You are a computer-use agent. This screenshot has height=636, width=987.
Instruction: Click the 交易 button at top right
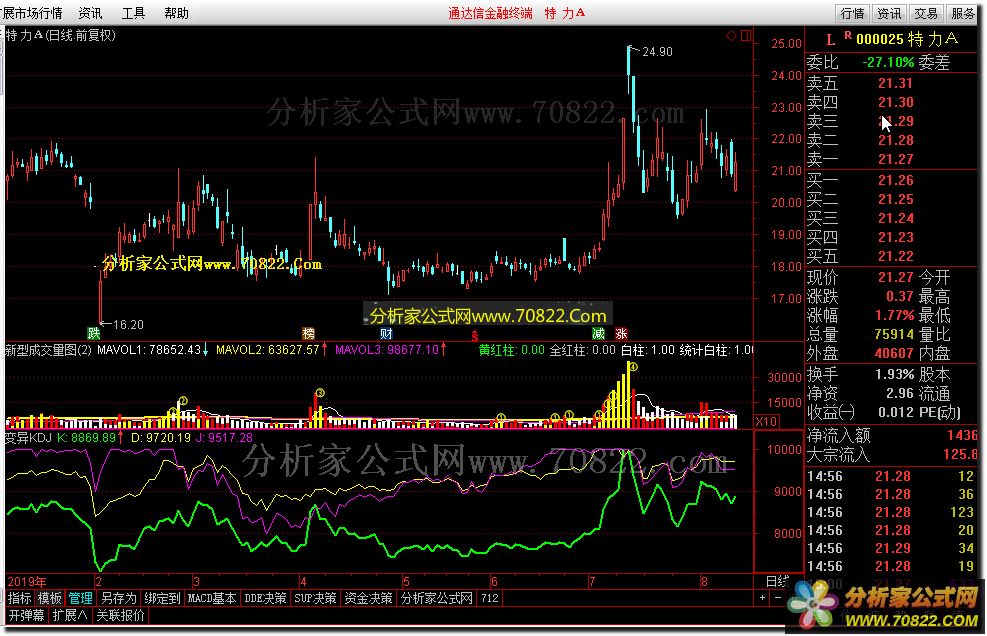point(926,13)
